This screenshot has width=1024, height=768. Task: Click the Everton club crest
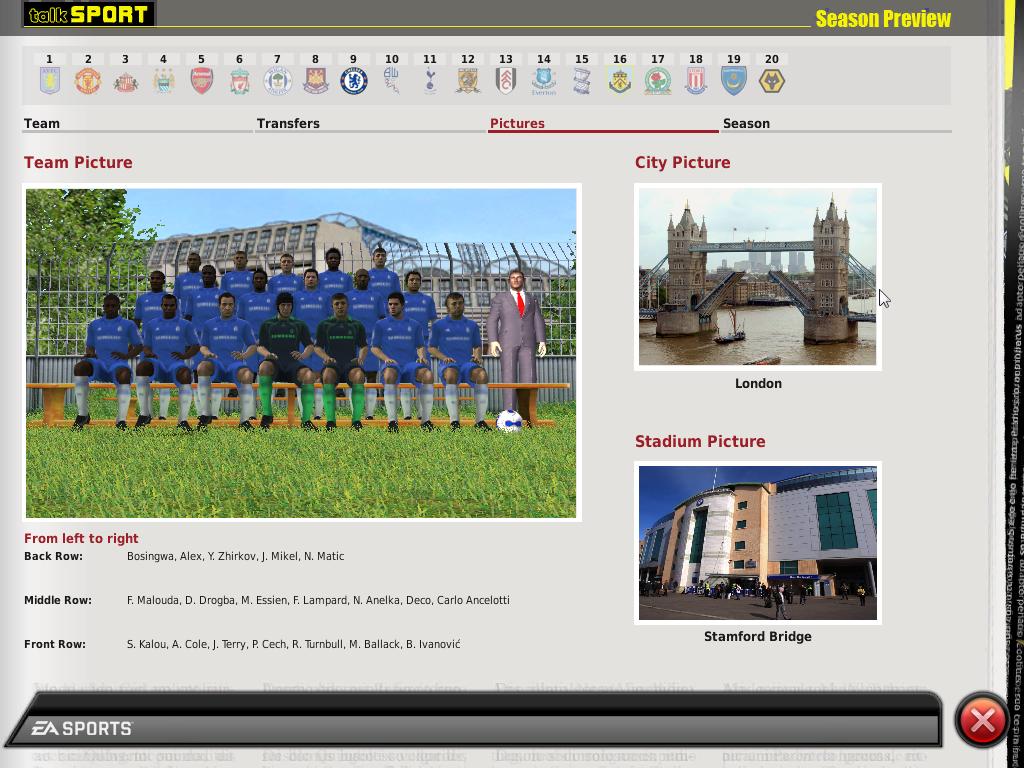[543, 80]
